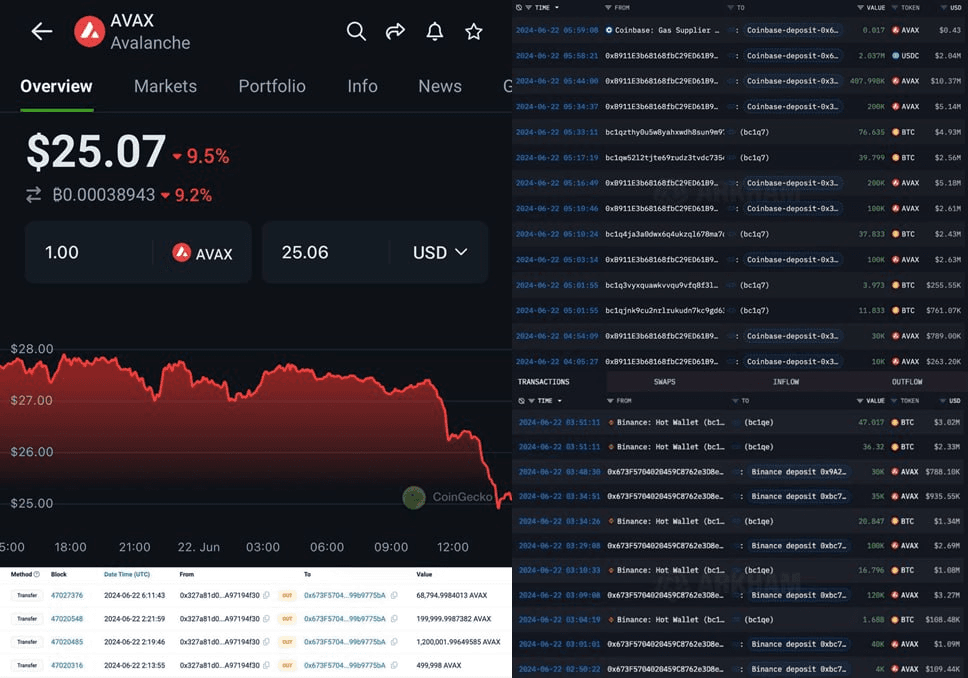Open the TIME sort arrow under the Transactions tab
This screenshot has height=678, width=968.
(559, 401)
